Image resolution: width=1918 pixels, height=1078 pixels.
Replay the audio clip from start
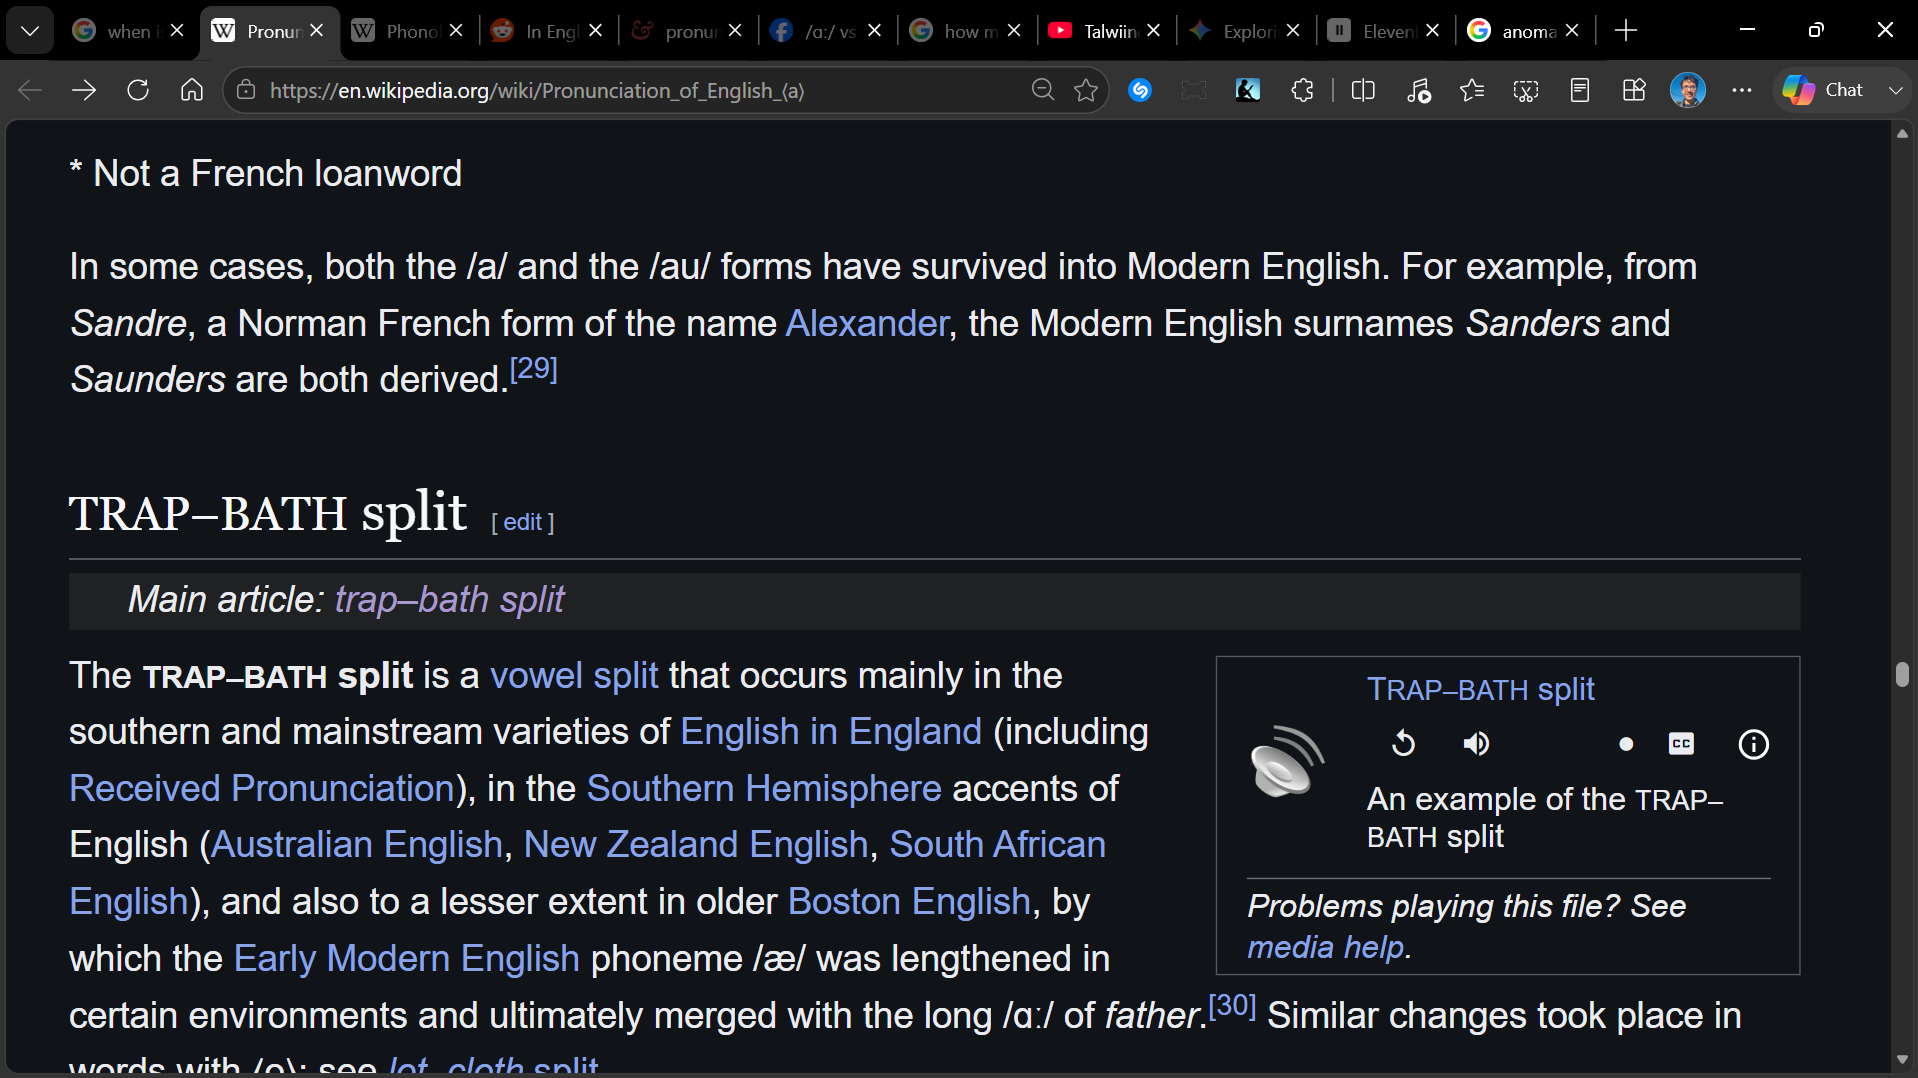pos(1404,744)
